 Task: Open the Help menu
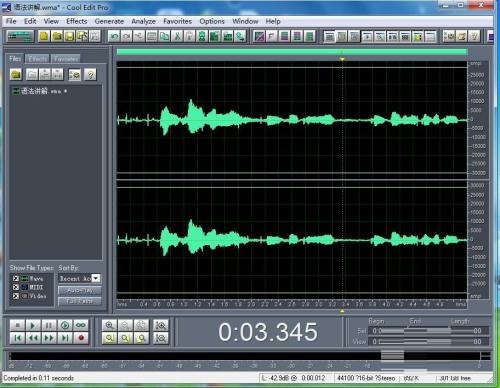tap(273, 21)
